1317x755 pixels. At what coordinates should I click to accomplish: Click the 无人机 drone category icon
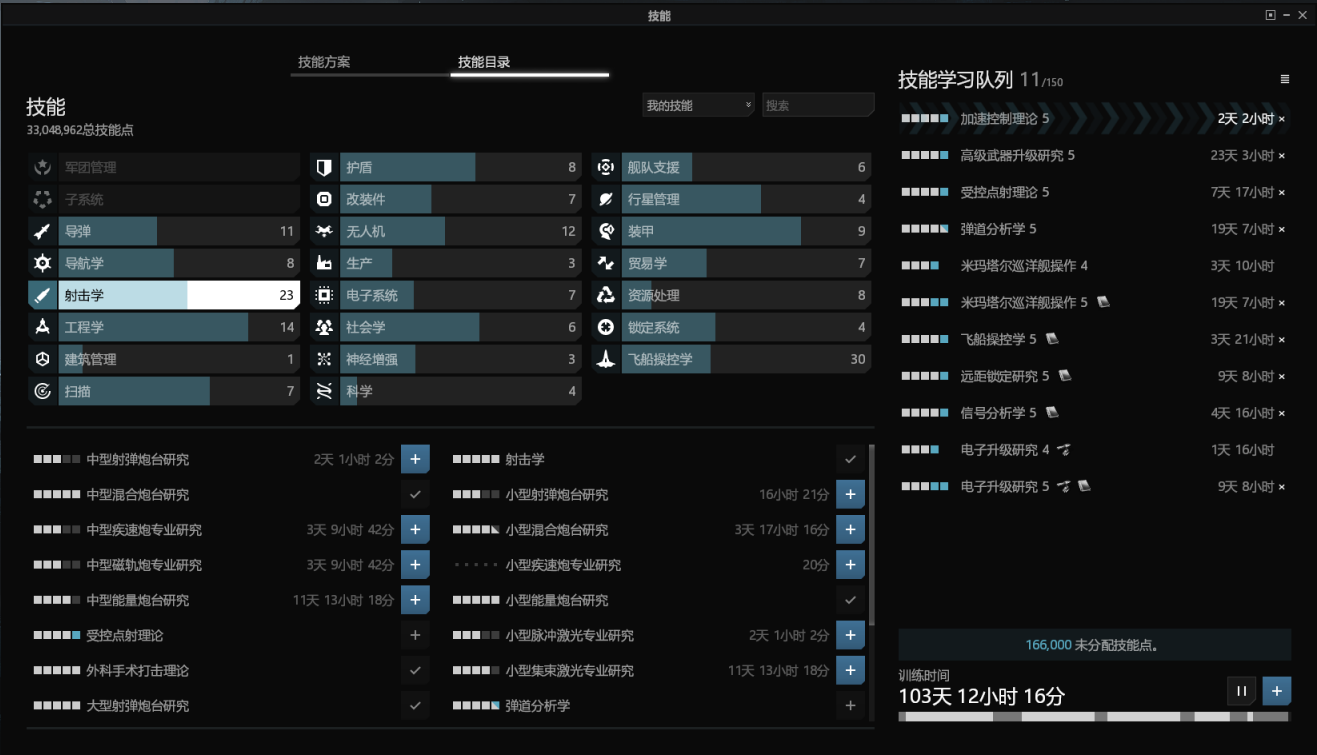point(324,232)
